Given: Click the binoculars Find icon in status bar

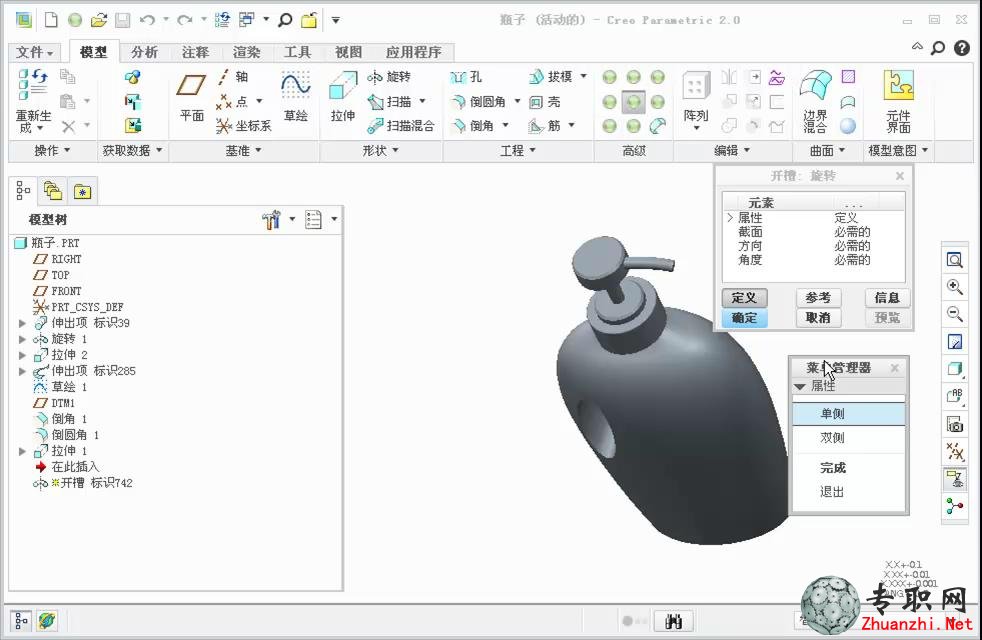Looking at the screenshot, I should (x=674, y=621).
